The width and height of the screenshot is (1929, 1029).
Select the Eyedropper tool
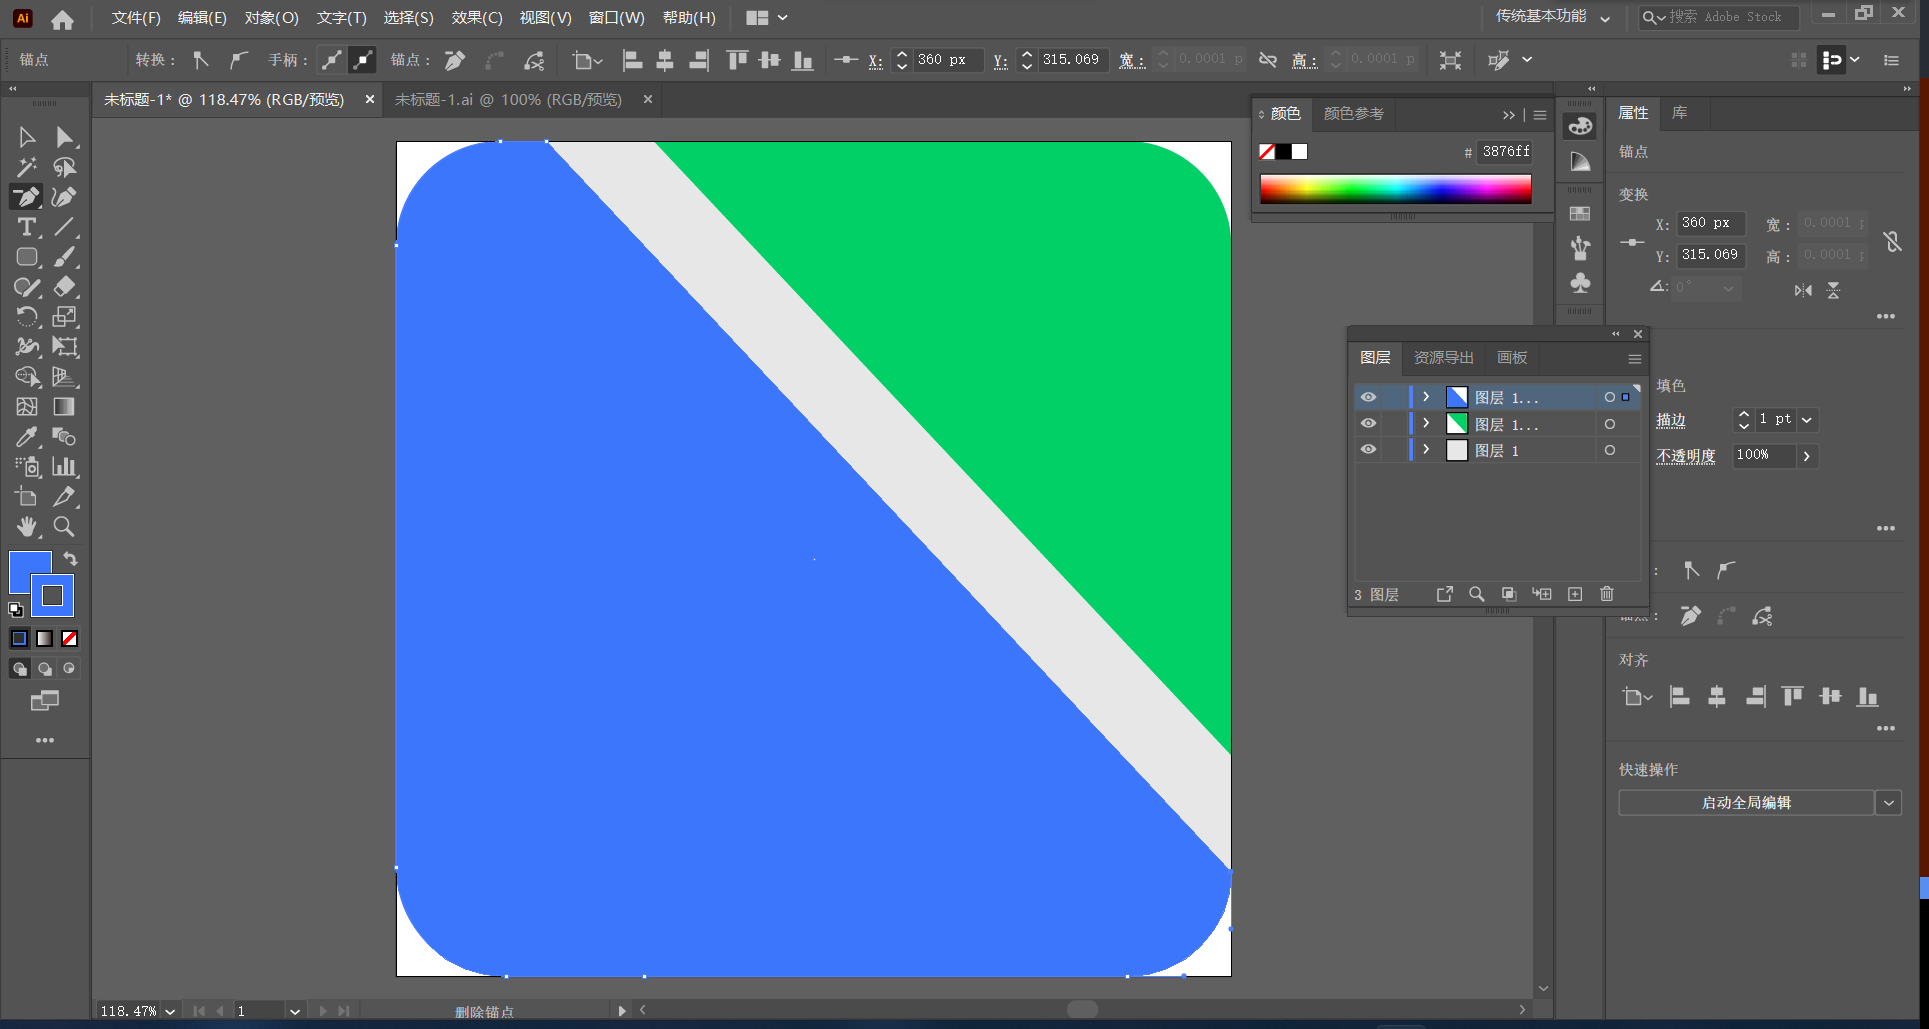[x=27, y=437]
